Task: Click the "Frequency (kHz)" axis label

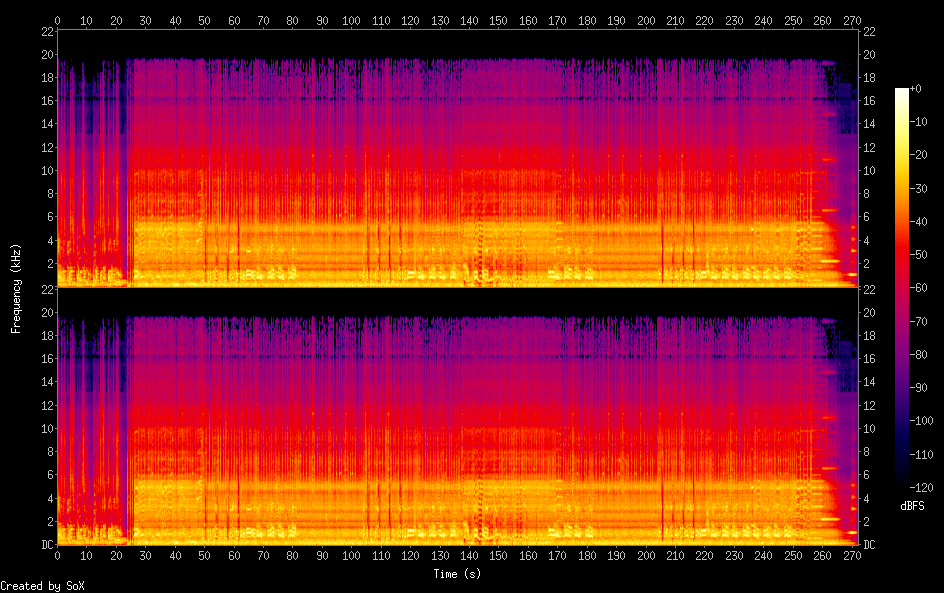Action: point(16,287)
